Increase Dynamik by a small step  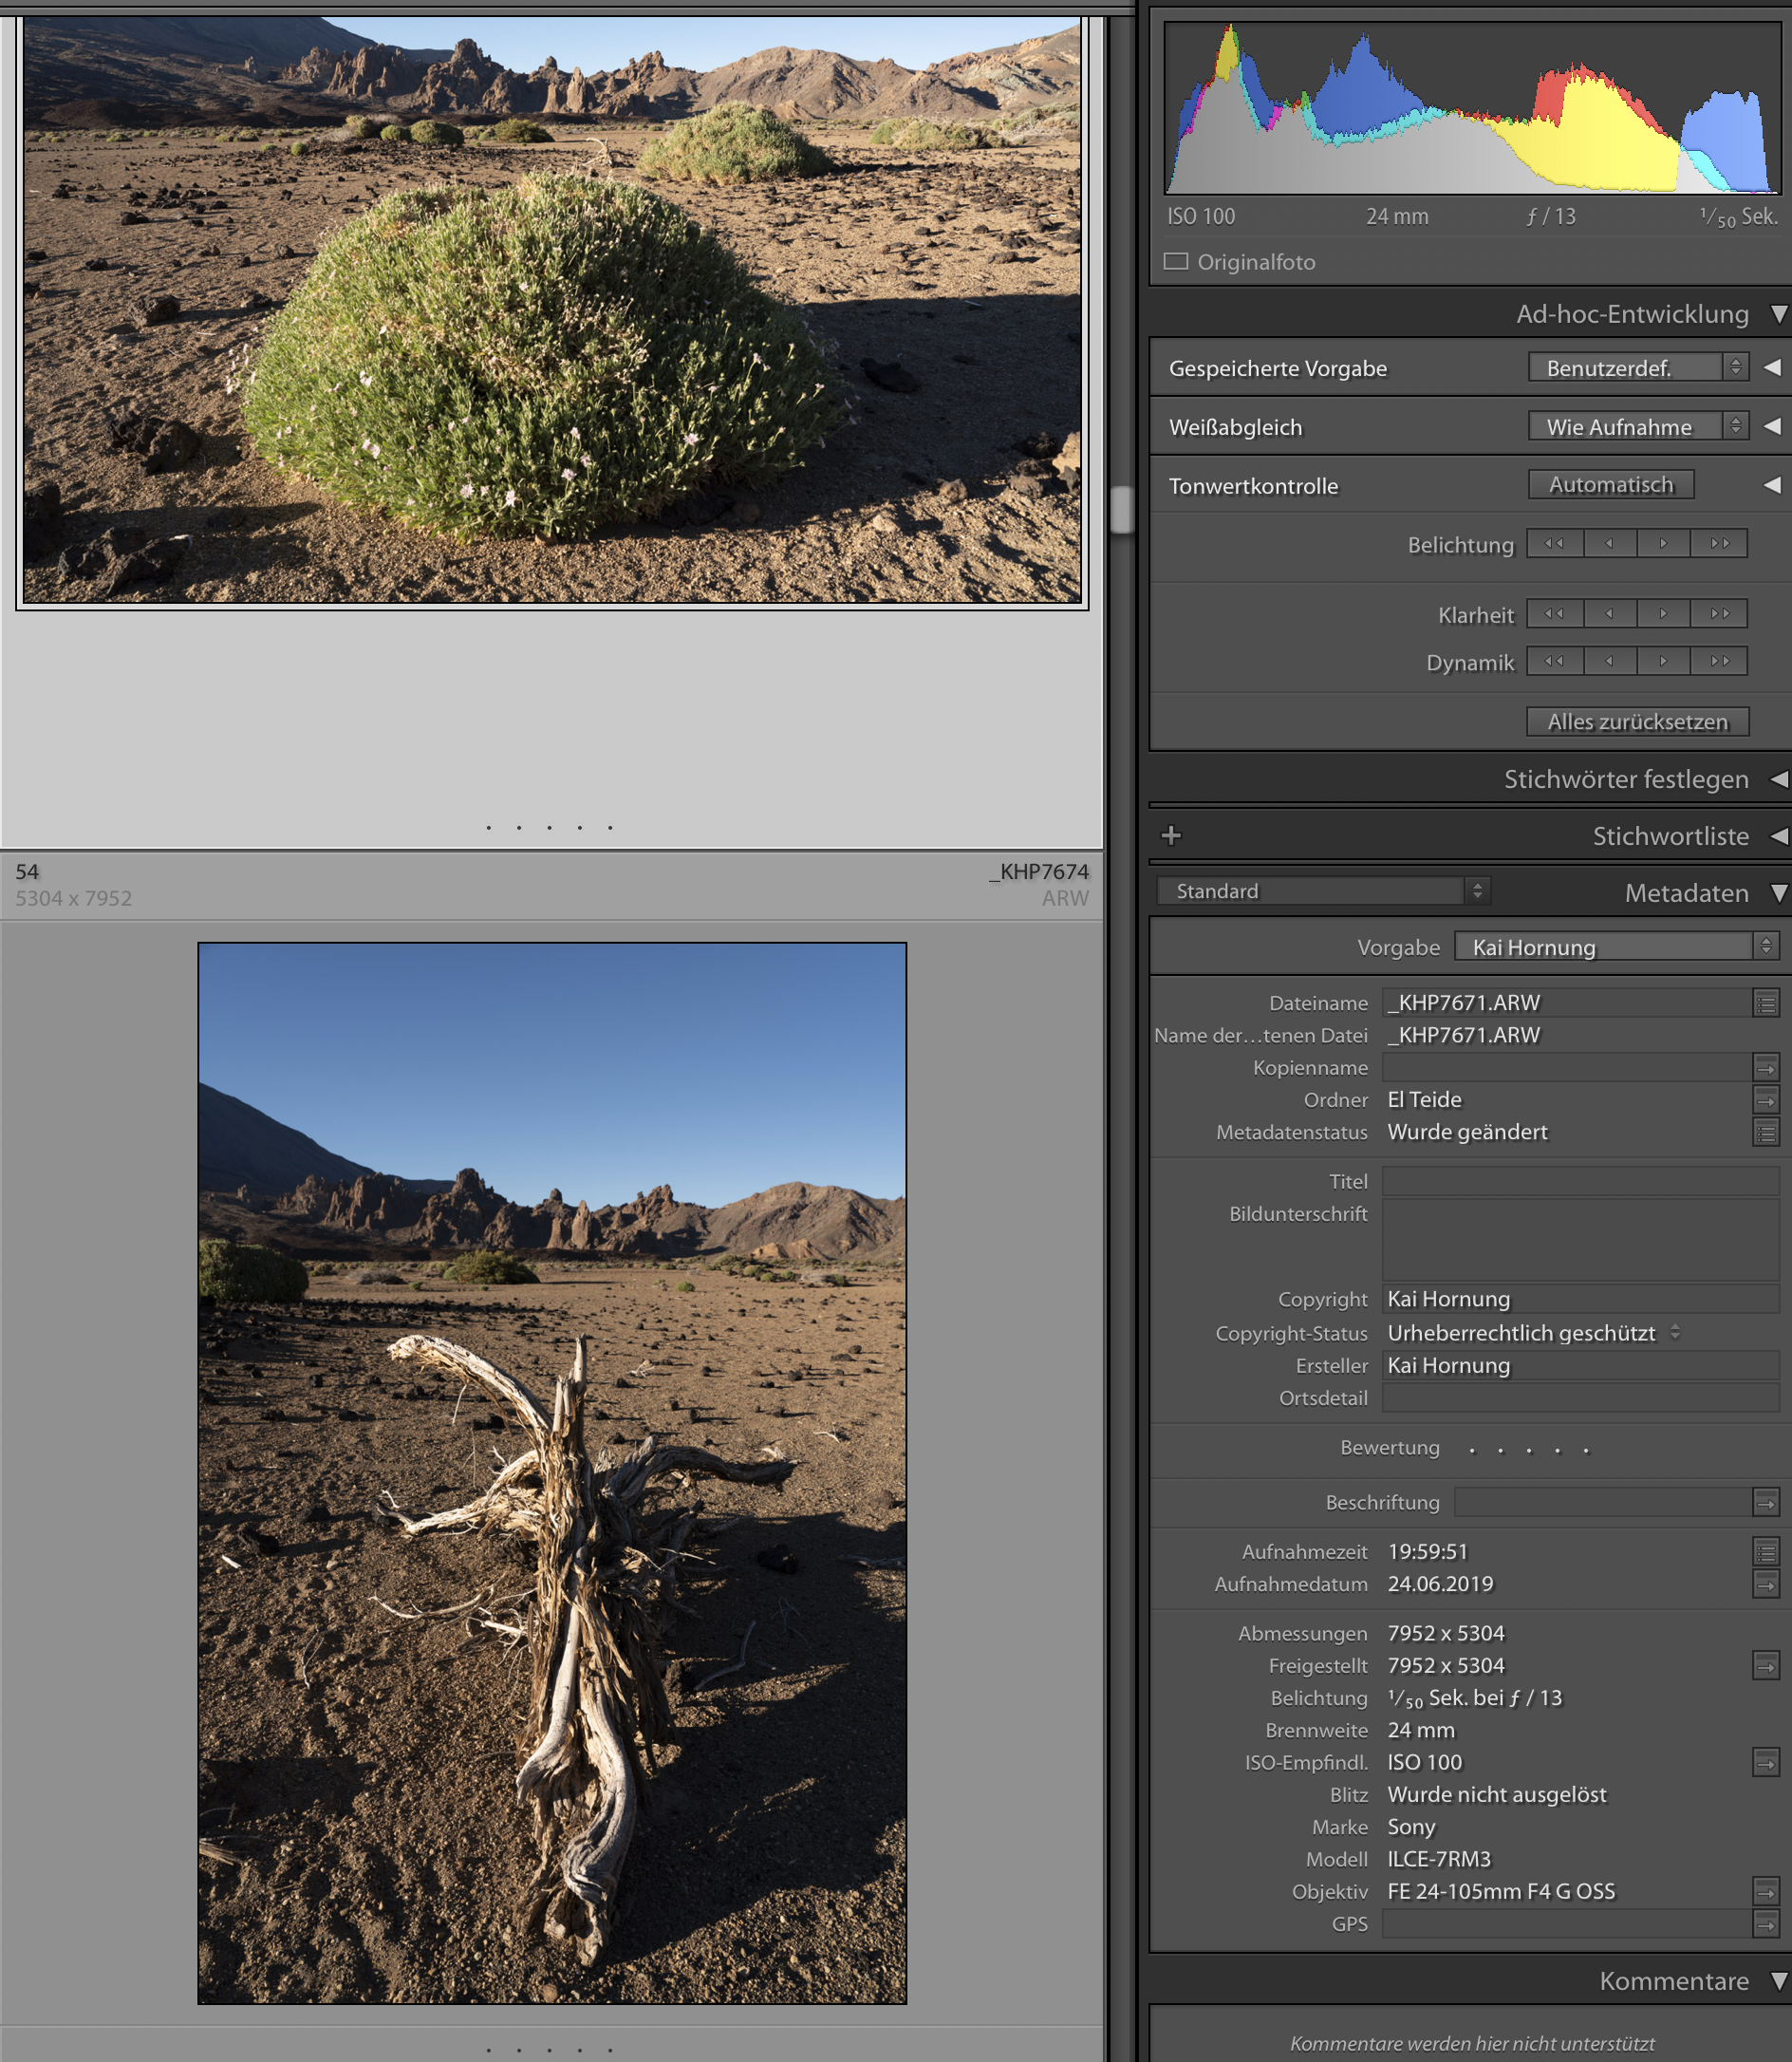click(1664, 661)
